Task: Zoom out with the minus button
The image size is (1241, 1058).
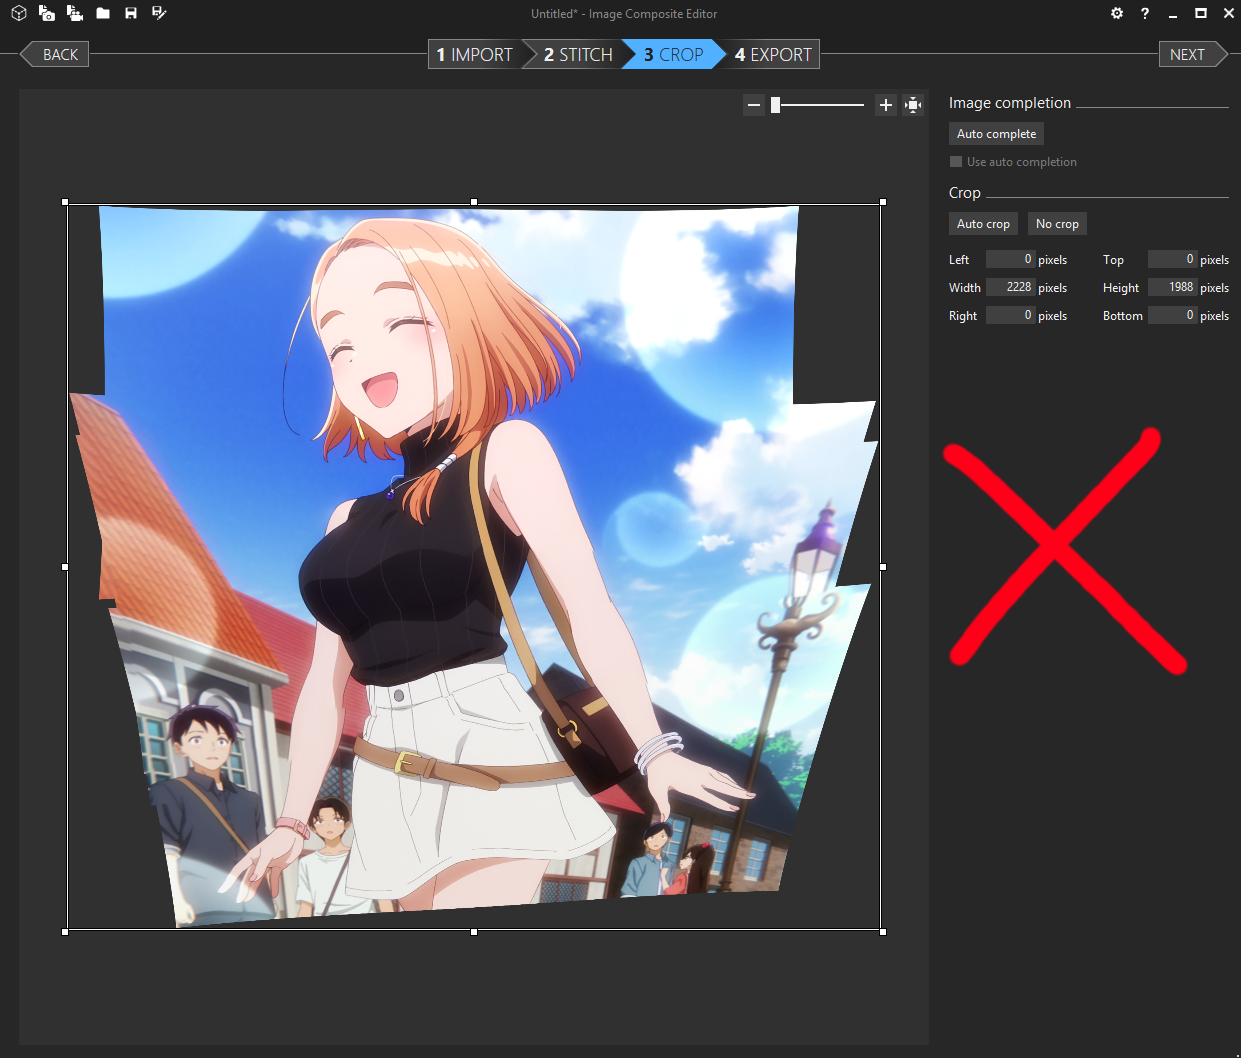Action: [x=754, y=105]
